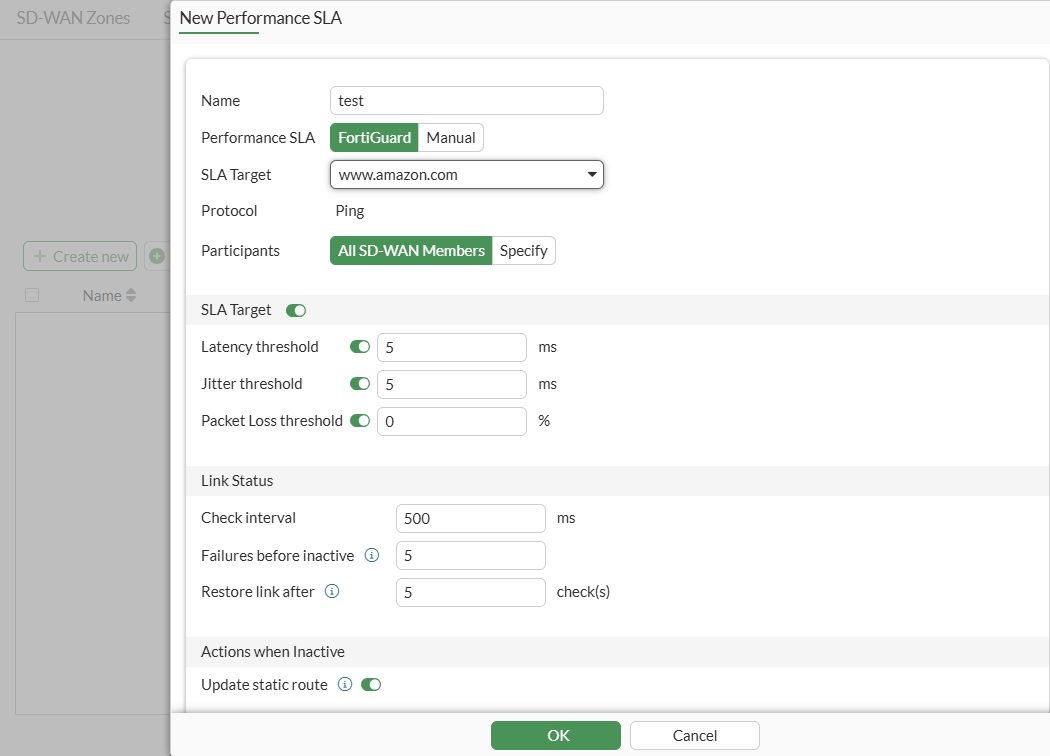Viewport: 1050px width, 756px height.
Task: Click the Create new button
Action: coord(79,256)
